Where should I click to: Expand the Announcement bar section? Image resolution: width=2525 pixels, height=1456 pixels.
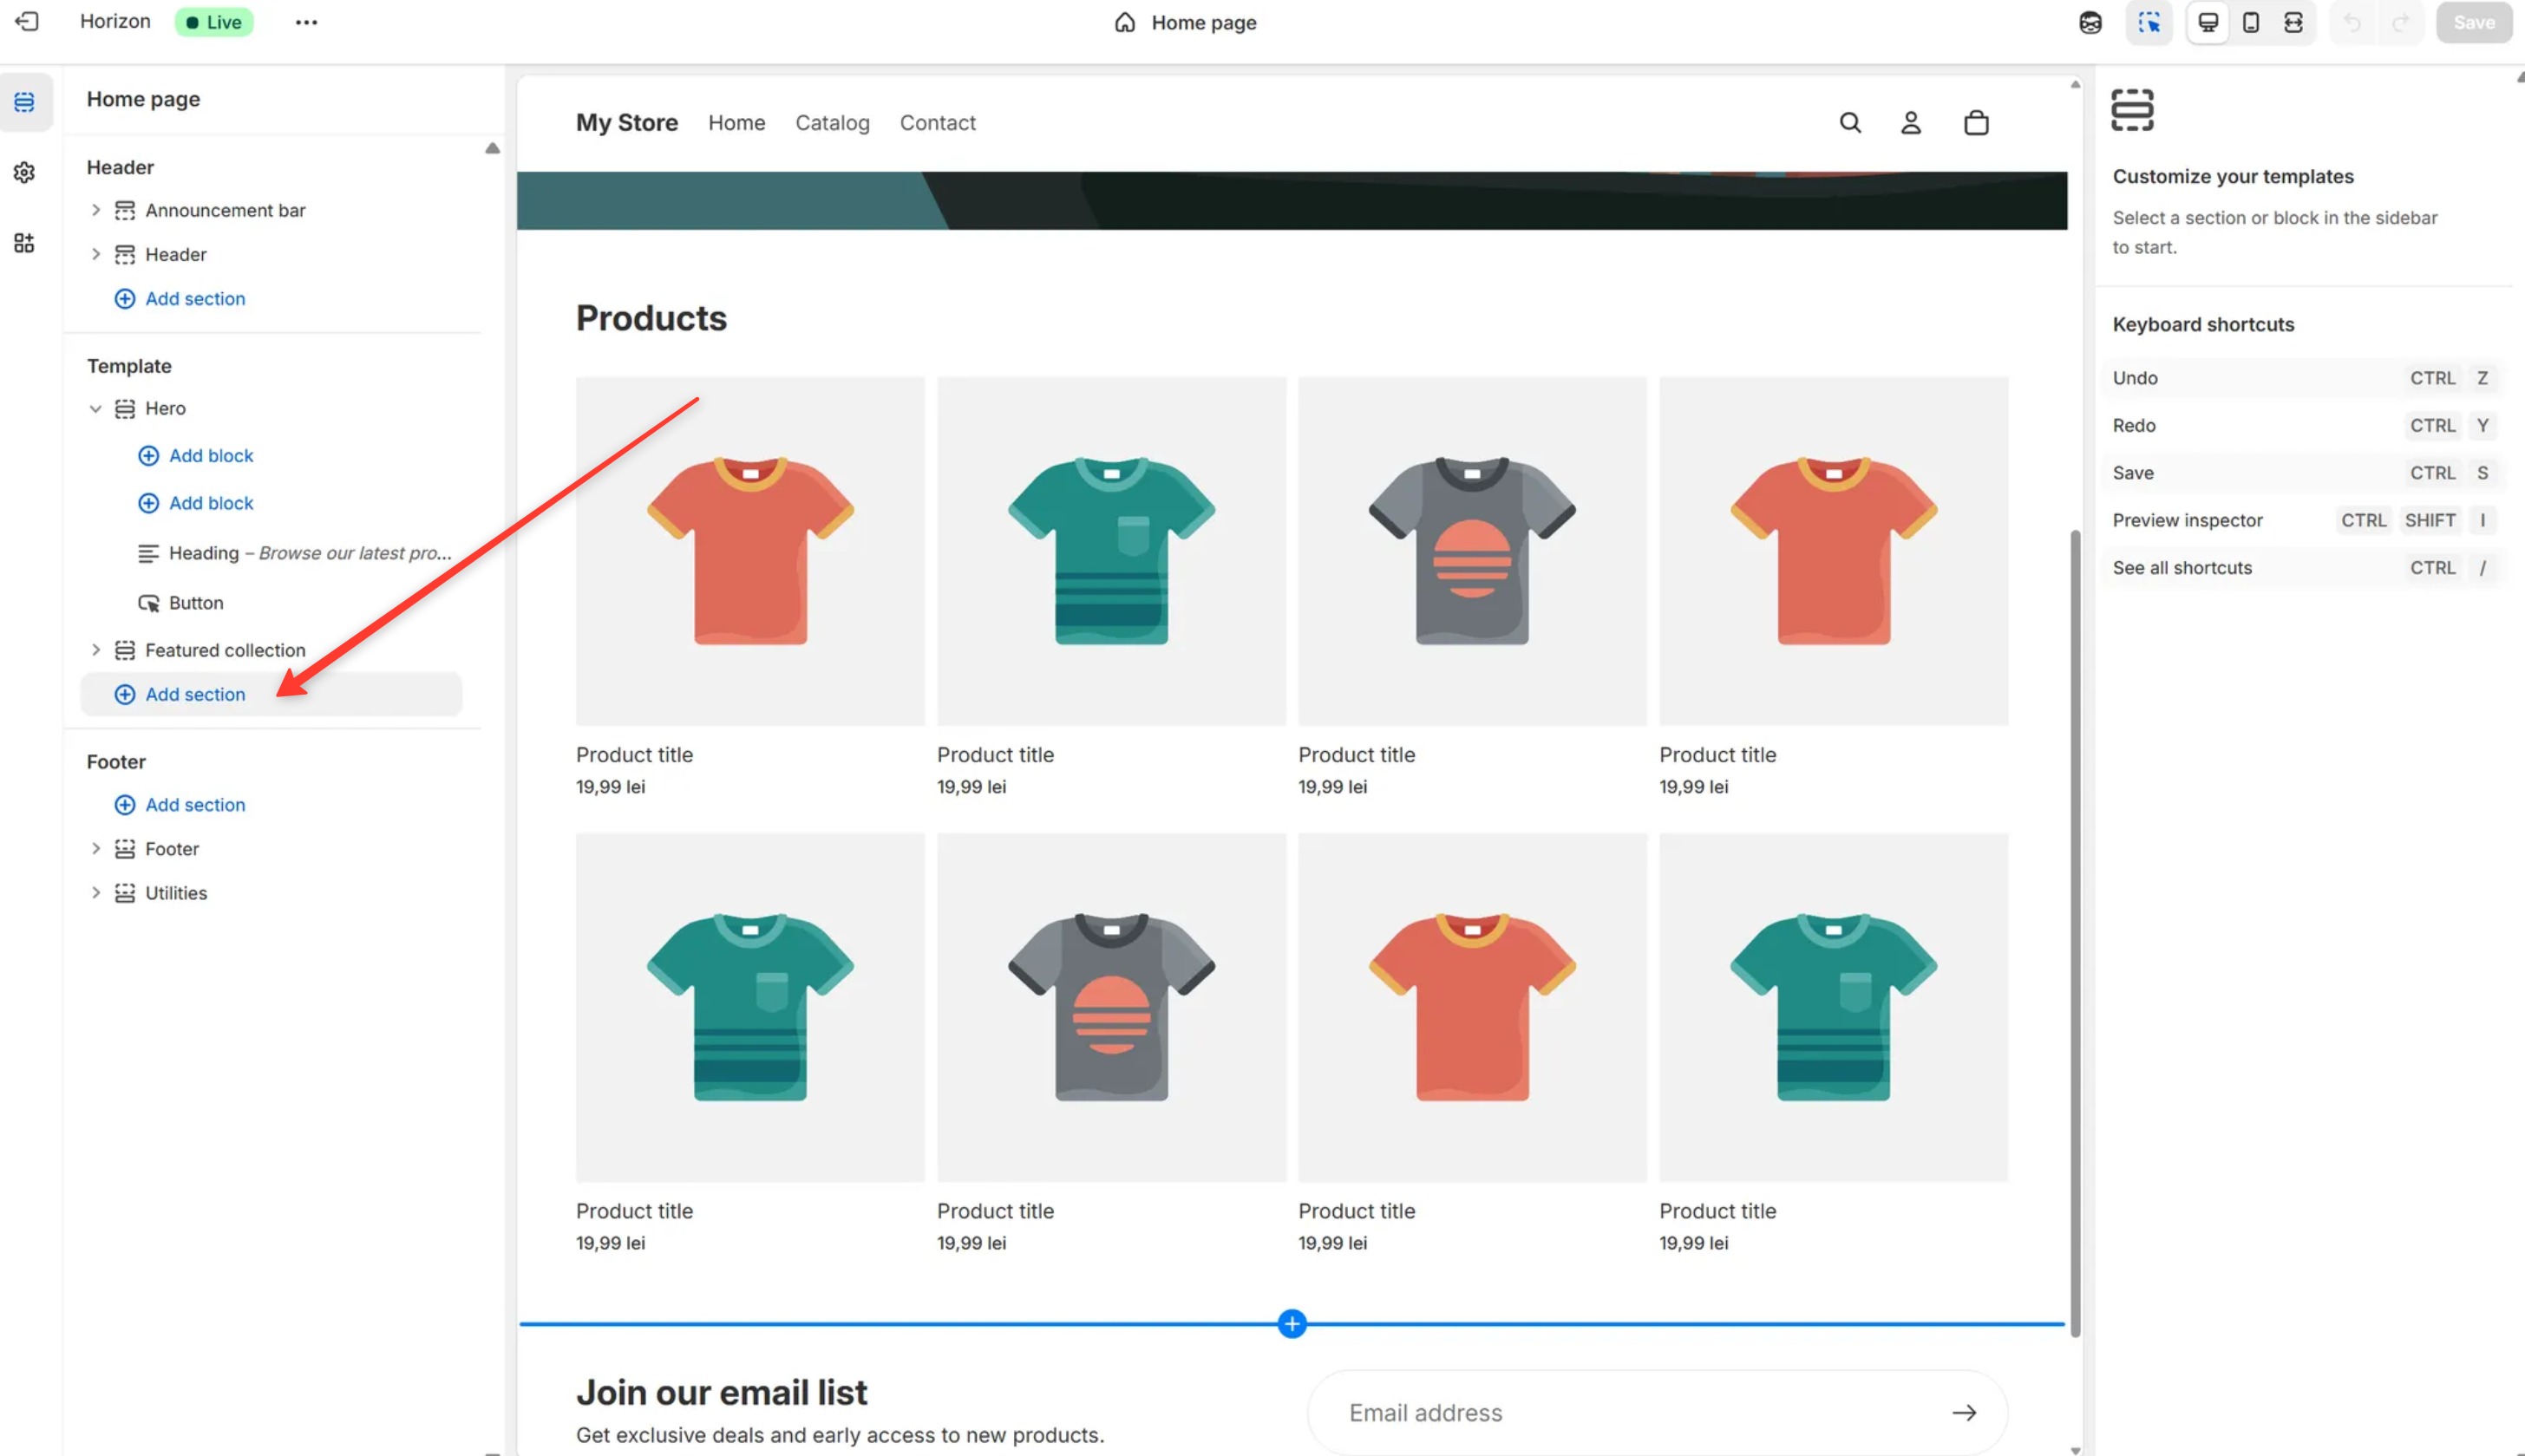[x=96, y=210]
